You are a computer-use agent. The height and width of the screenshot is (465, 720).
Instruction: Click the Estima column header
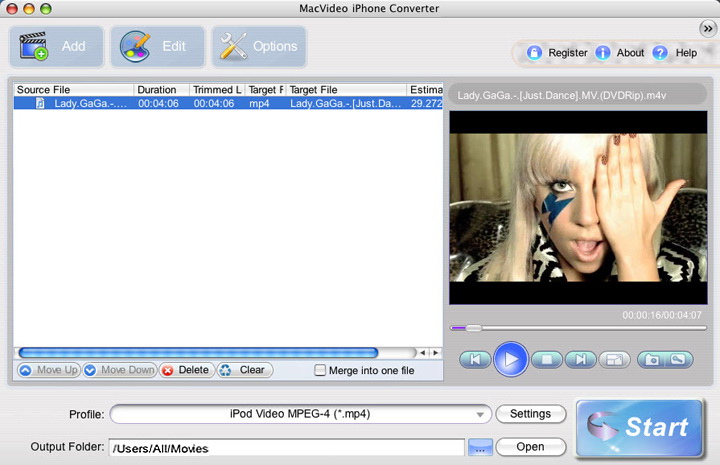coord(425,90)
